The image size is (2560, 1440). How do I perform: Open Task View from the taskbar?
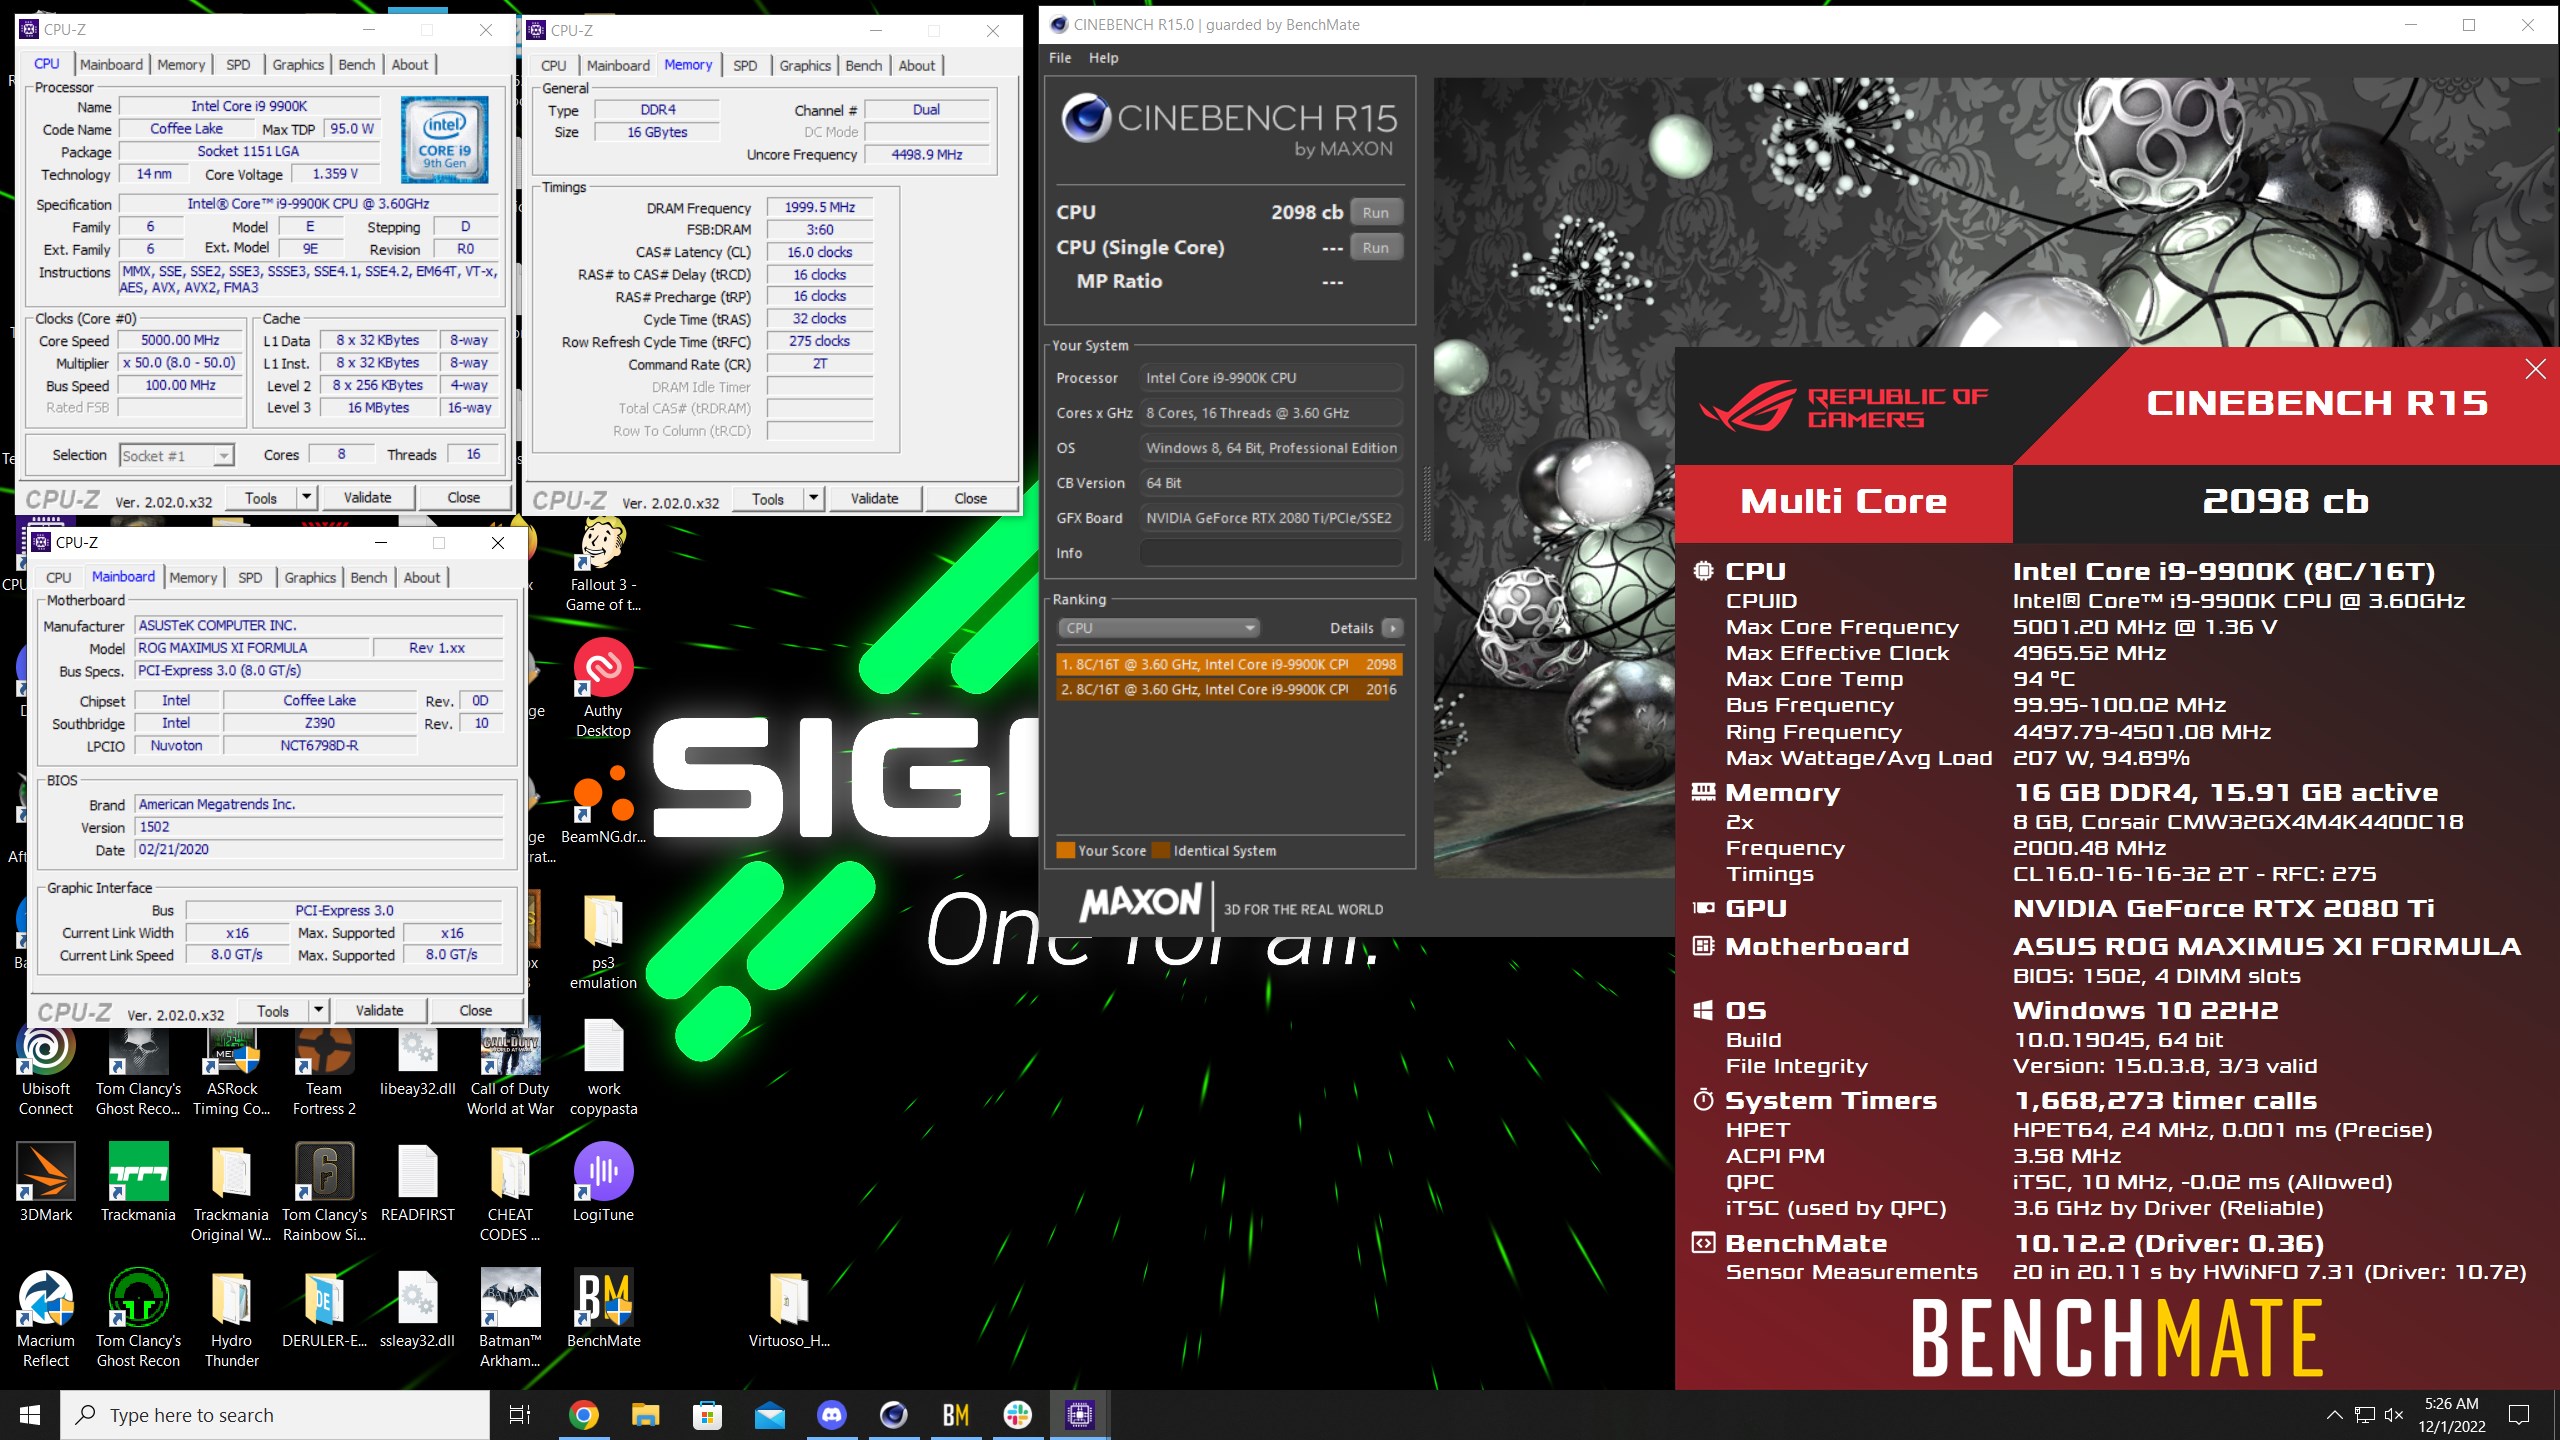click(520, 1415)
